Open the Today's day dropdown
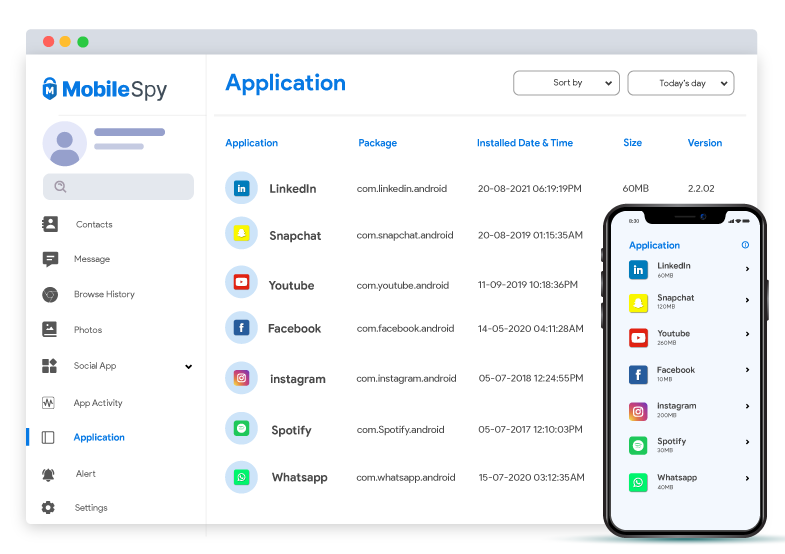Screen dimensions: 785x554 pyautogui.click(x=681, y=83)
